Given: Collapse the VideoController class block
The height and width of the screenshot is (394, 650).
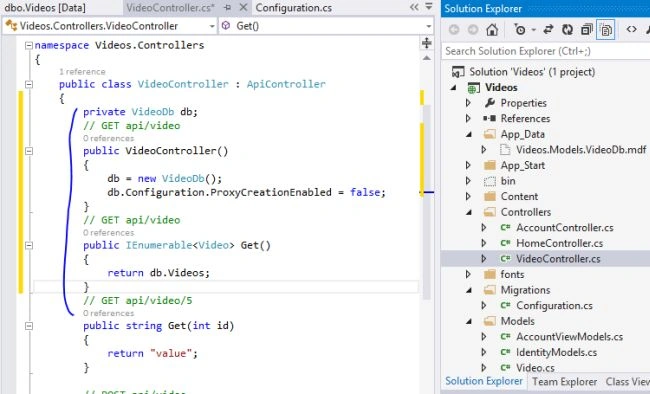Looking at the screenshot, I should [29, 84].
